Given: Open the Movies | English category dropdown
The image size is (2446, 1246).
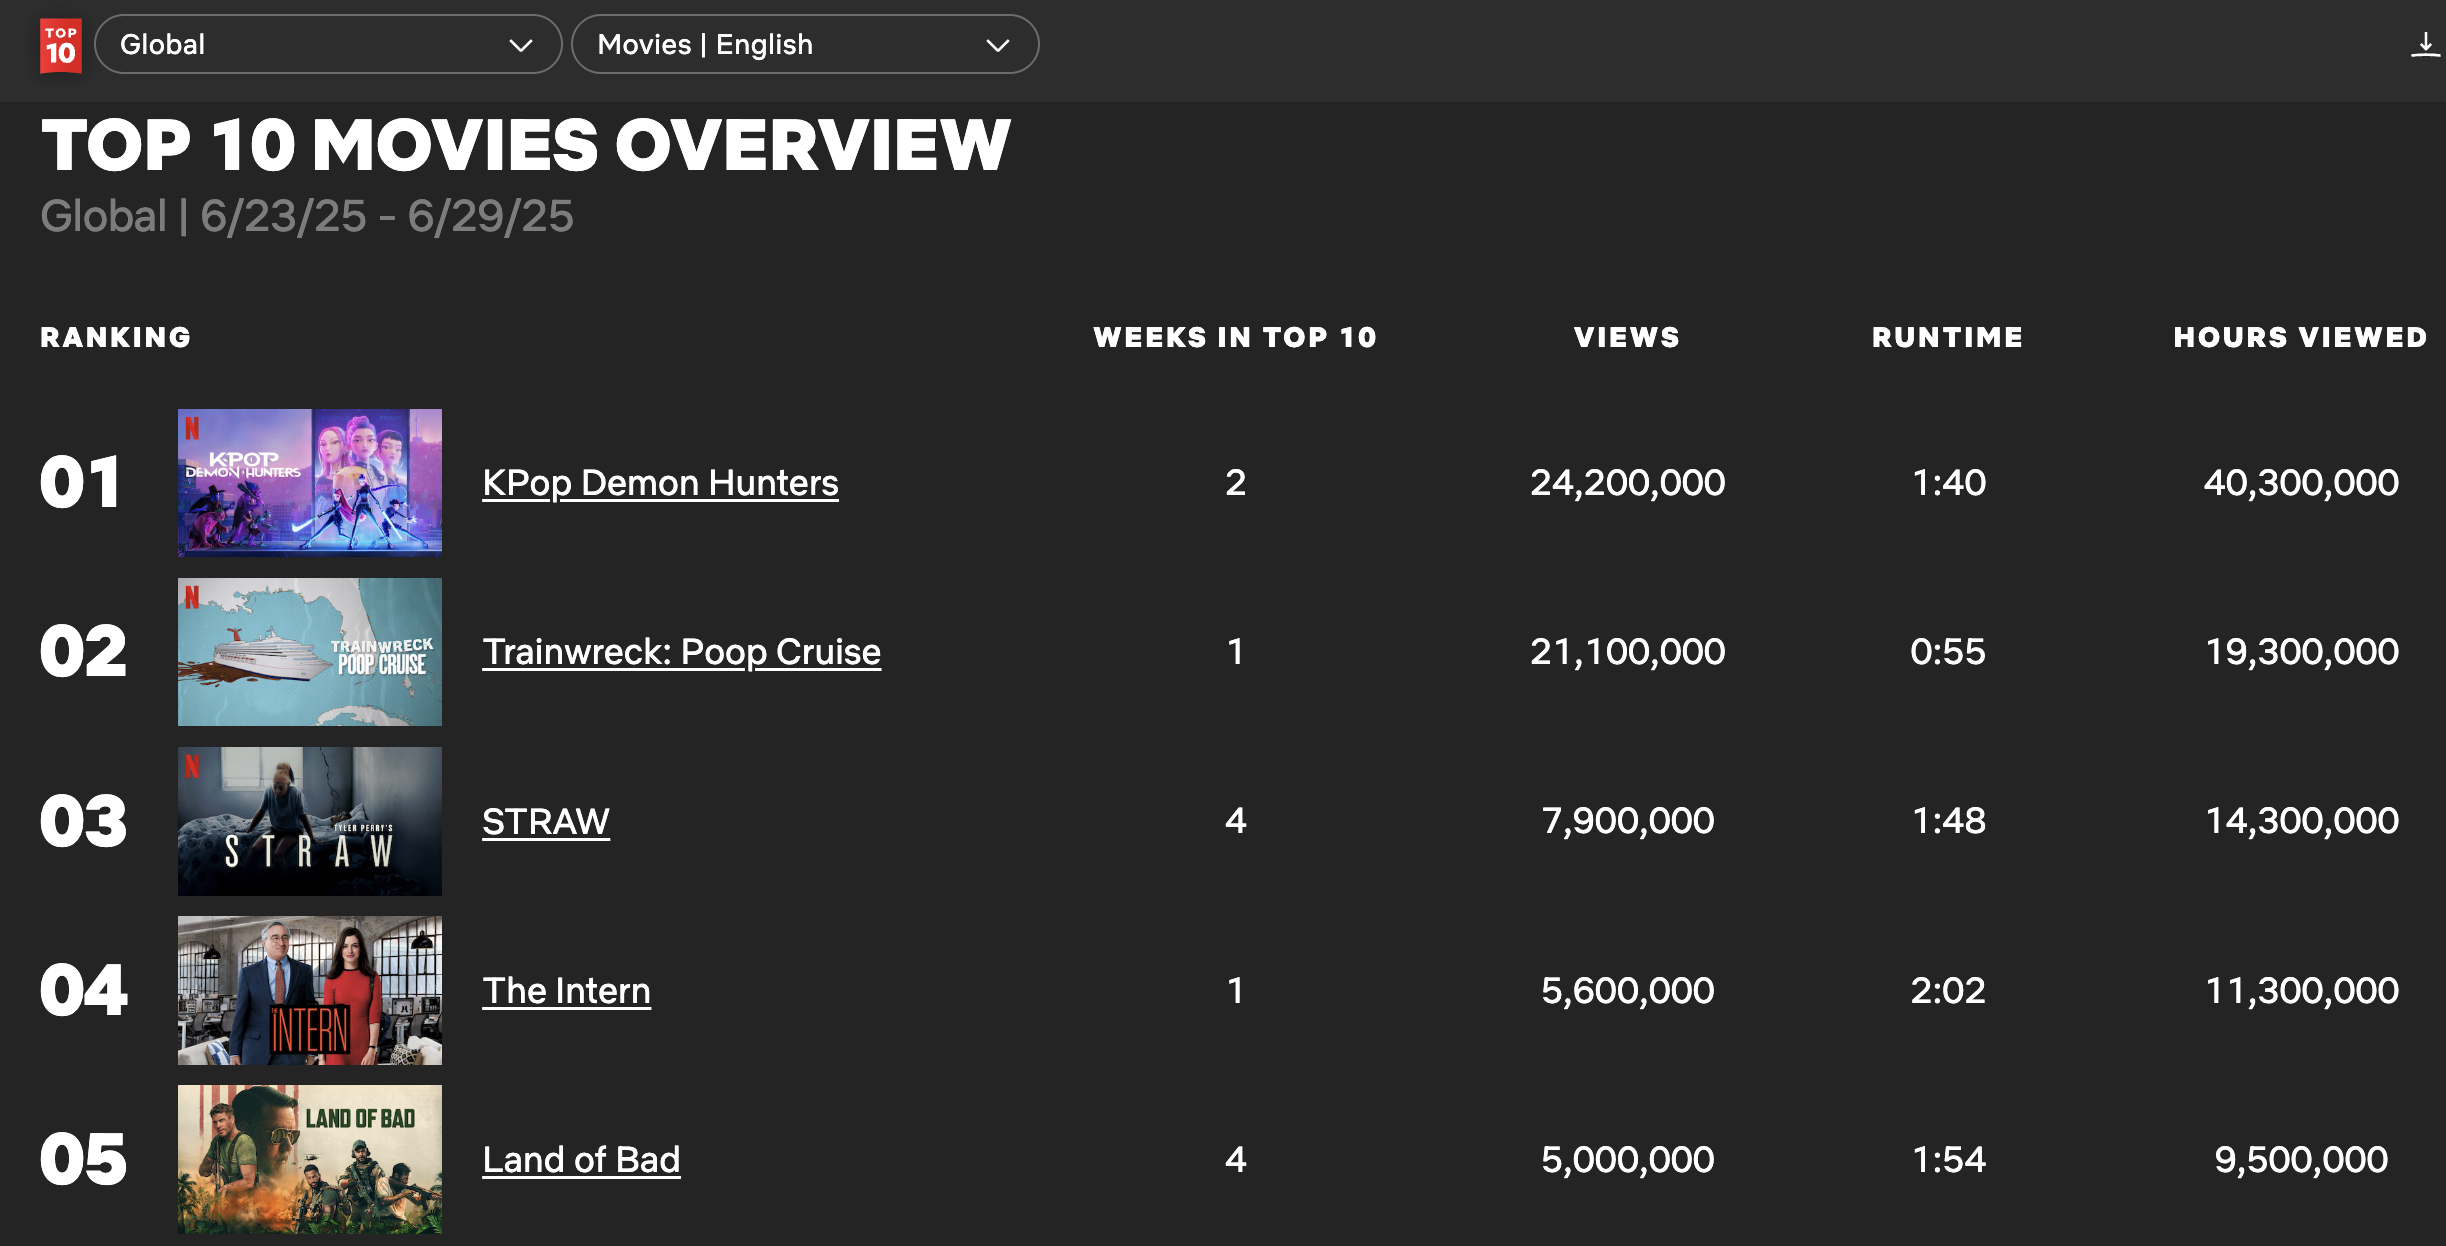Looking at the screenshot, I should pos(805,44).
